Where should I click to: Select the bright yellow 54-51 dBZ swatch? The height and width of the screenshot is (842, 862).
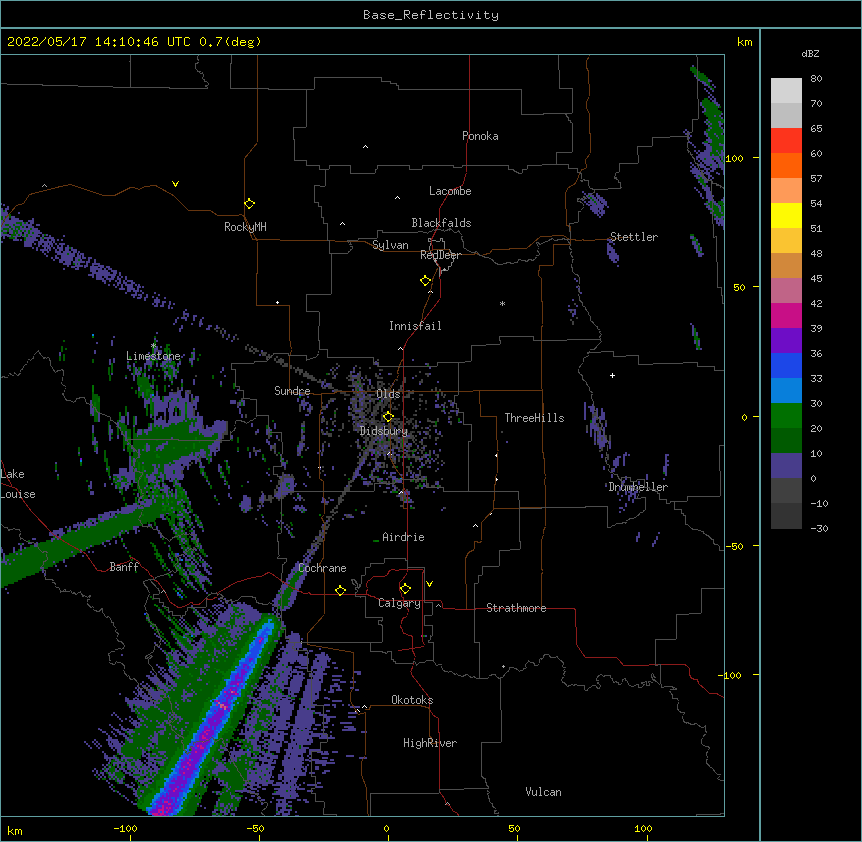coord(786,215)
